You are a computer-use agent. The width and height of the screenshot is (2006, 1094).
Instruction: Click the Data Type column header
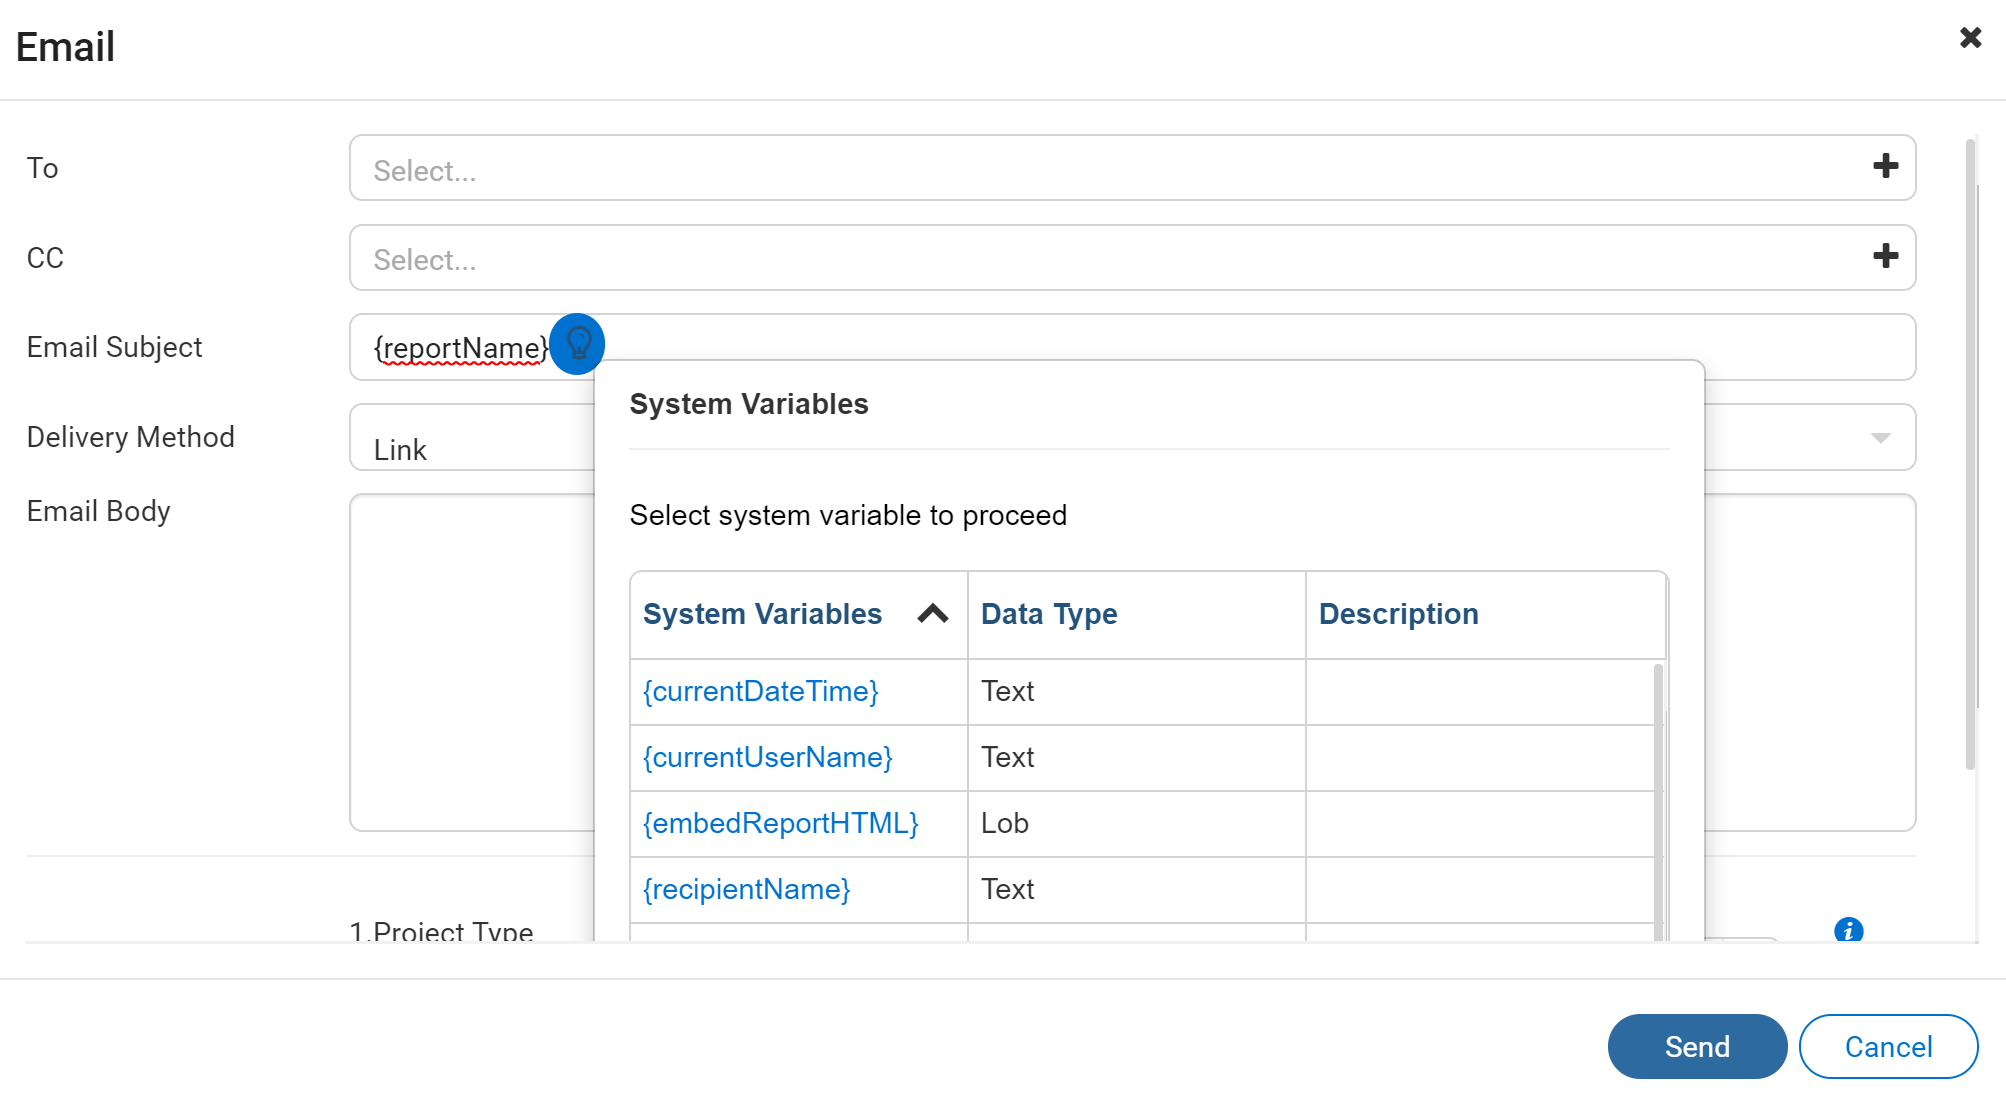[1049, 614]
